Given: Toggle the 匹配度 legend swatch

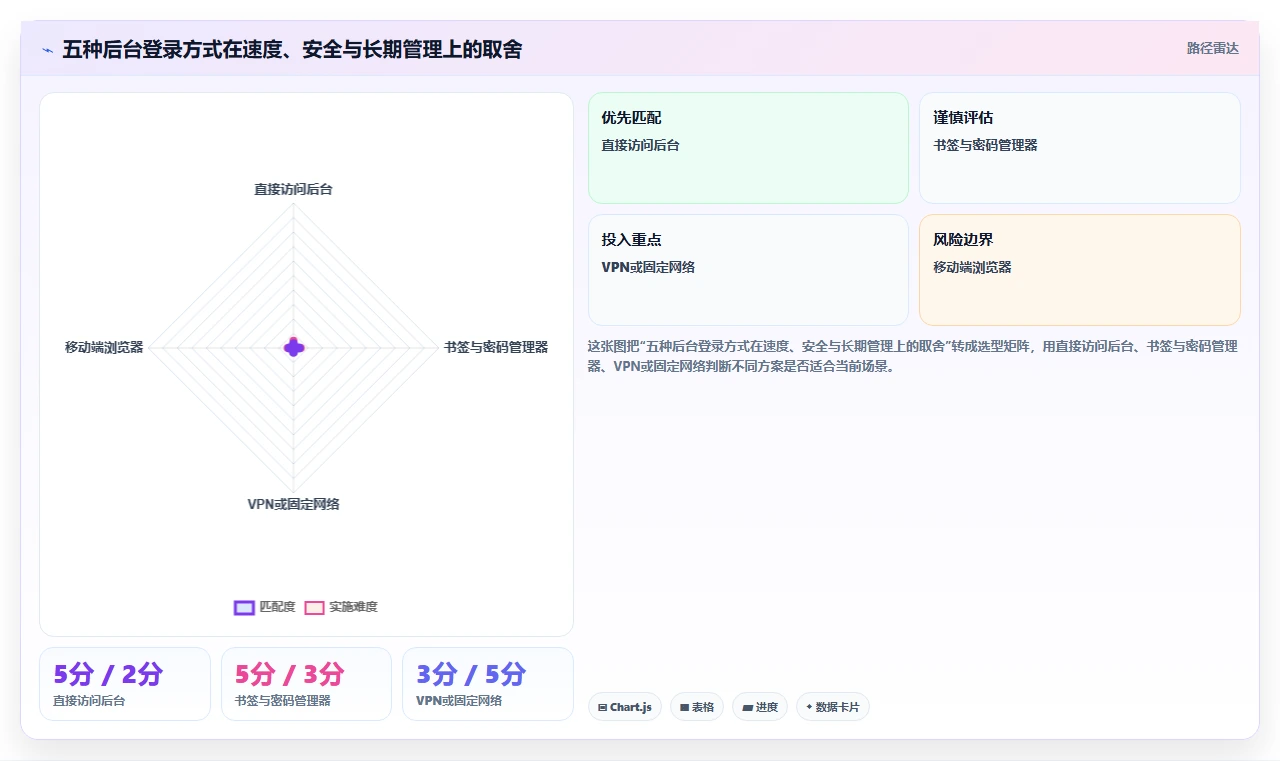Looking at the screenshot, I should pyautogui.click(x=244, y=607).
